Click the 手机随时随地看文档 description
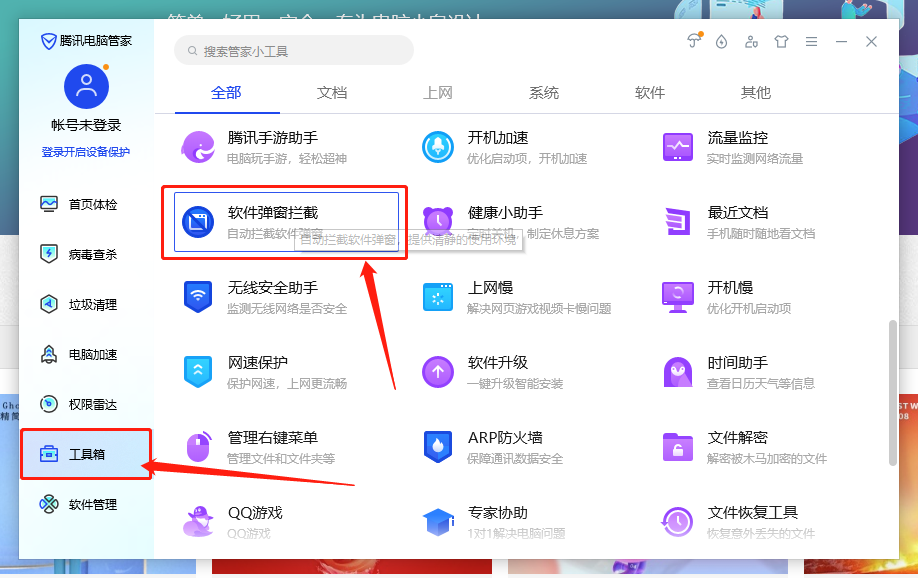This screenshot has height=578, width=918. pyautogui.click(x=761, y=234)
